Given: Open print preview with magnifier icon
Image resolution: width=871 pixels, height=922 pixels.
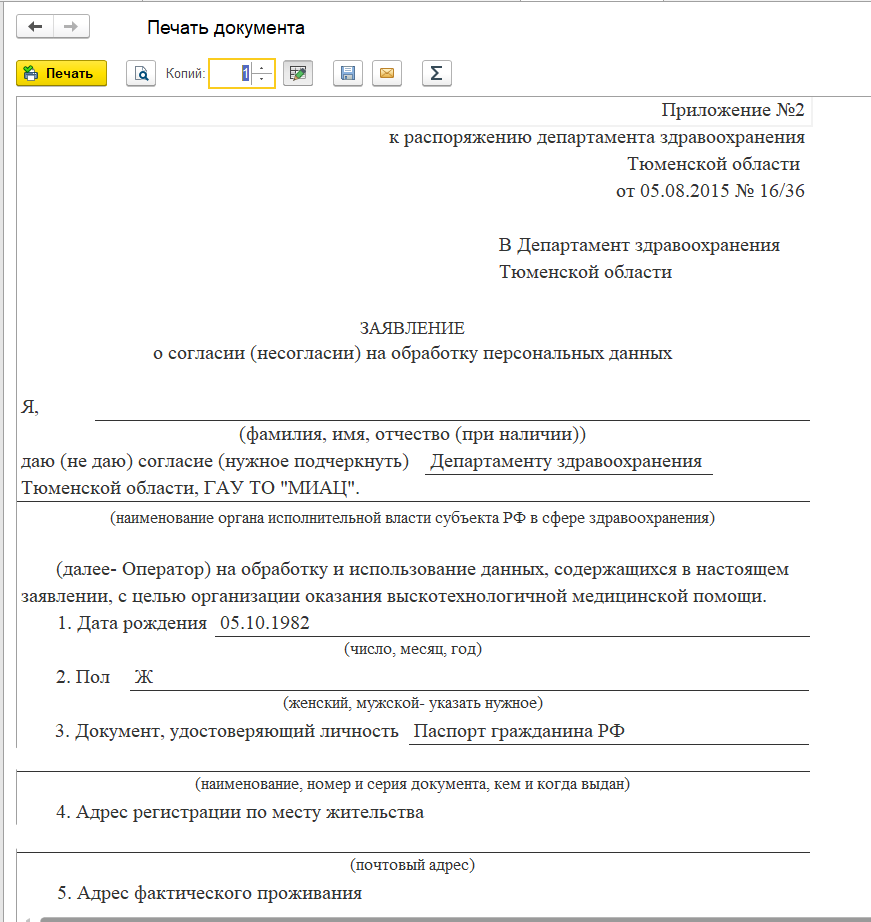Looking at the screenshot, I should coord(141,73).
